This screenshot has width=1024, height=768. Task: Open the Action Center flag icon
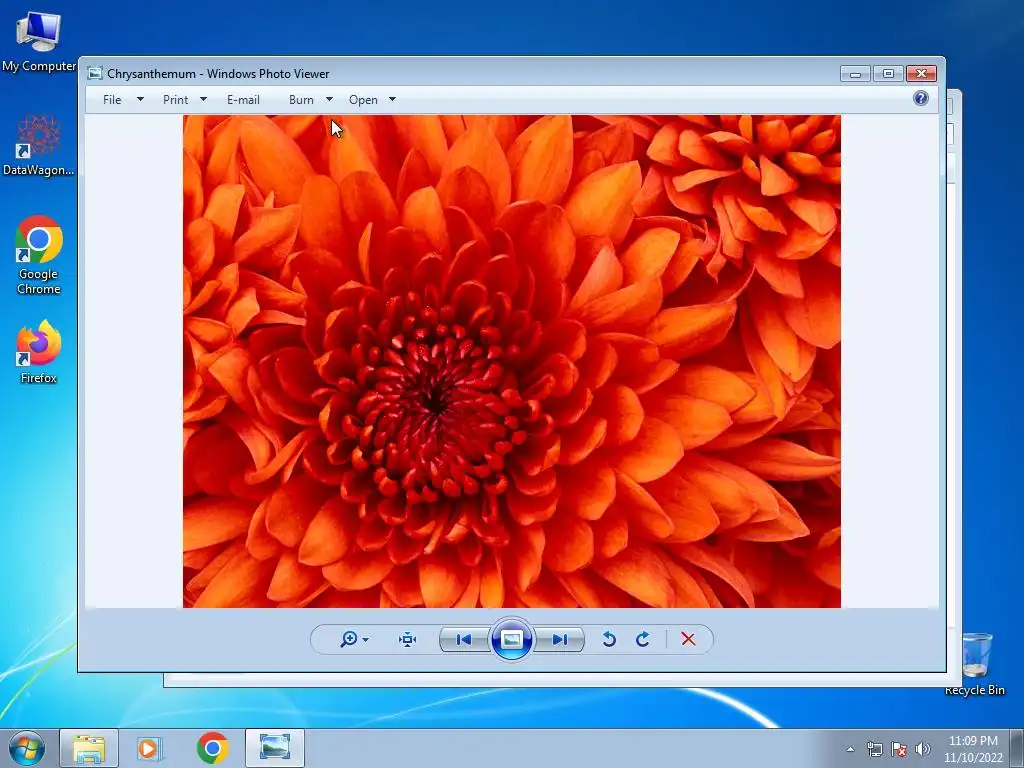(x=899, y=749)
